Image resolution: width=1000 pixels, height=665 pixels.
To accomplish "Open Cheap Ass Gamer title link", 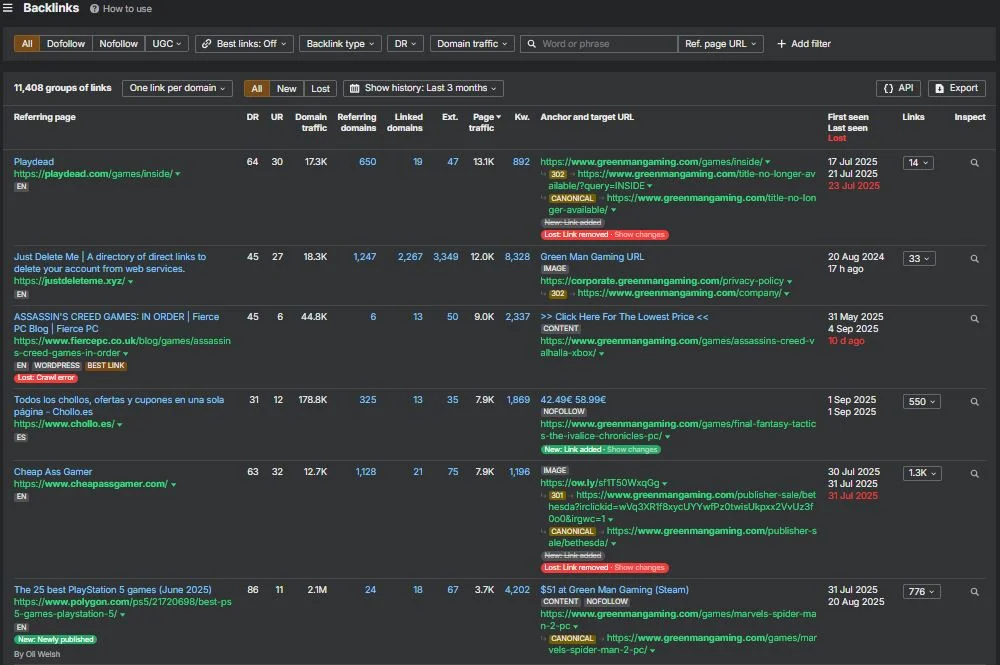I will (53, 472).
